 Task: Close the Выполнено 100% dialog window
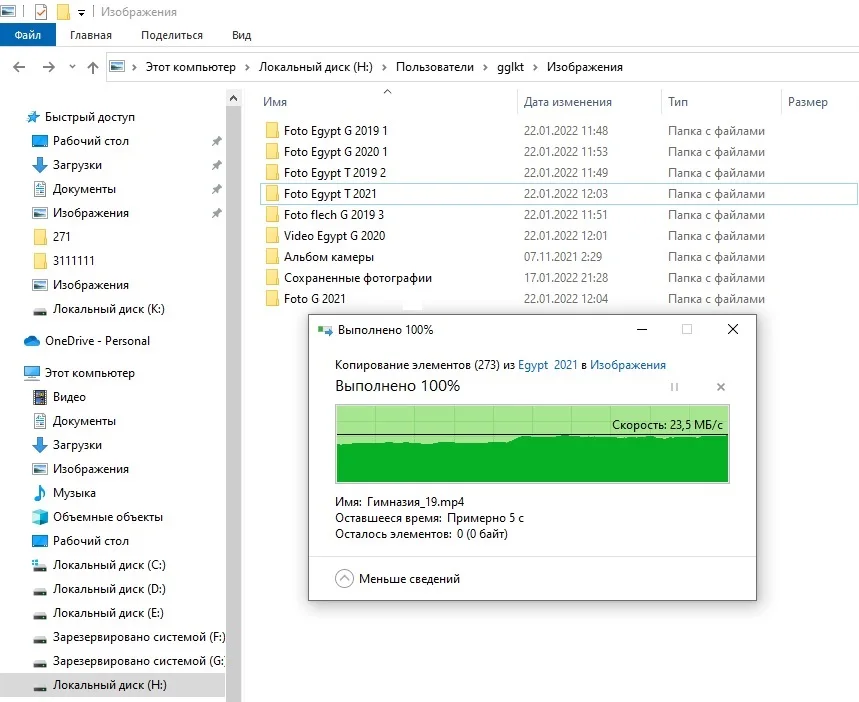[732, 329]
